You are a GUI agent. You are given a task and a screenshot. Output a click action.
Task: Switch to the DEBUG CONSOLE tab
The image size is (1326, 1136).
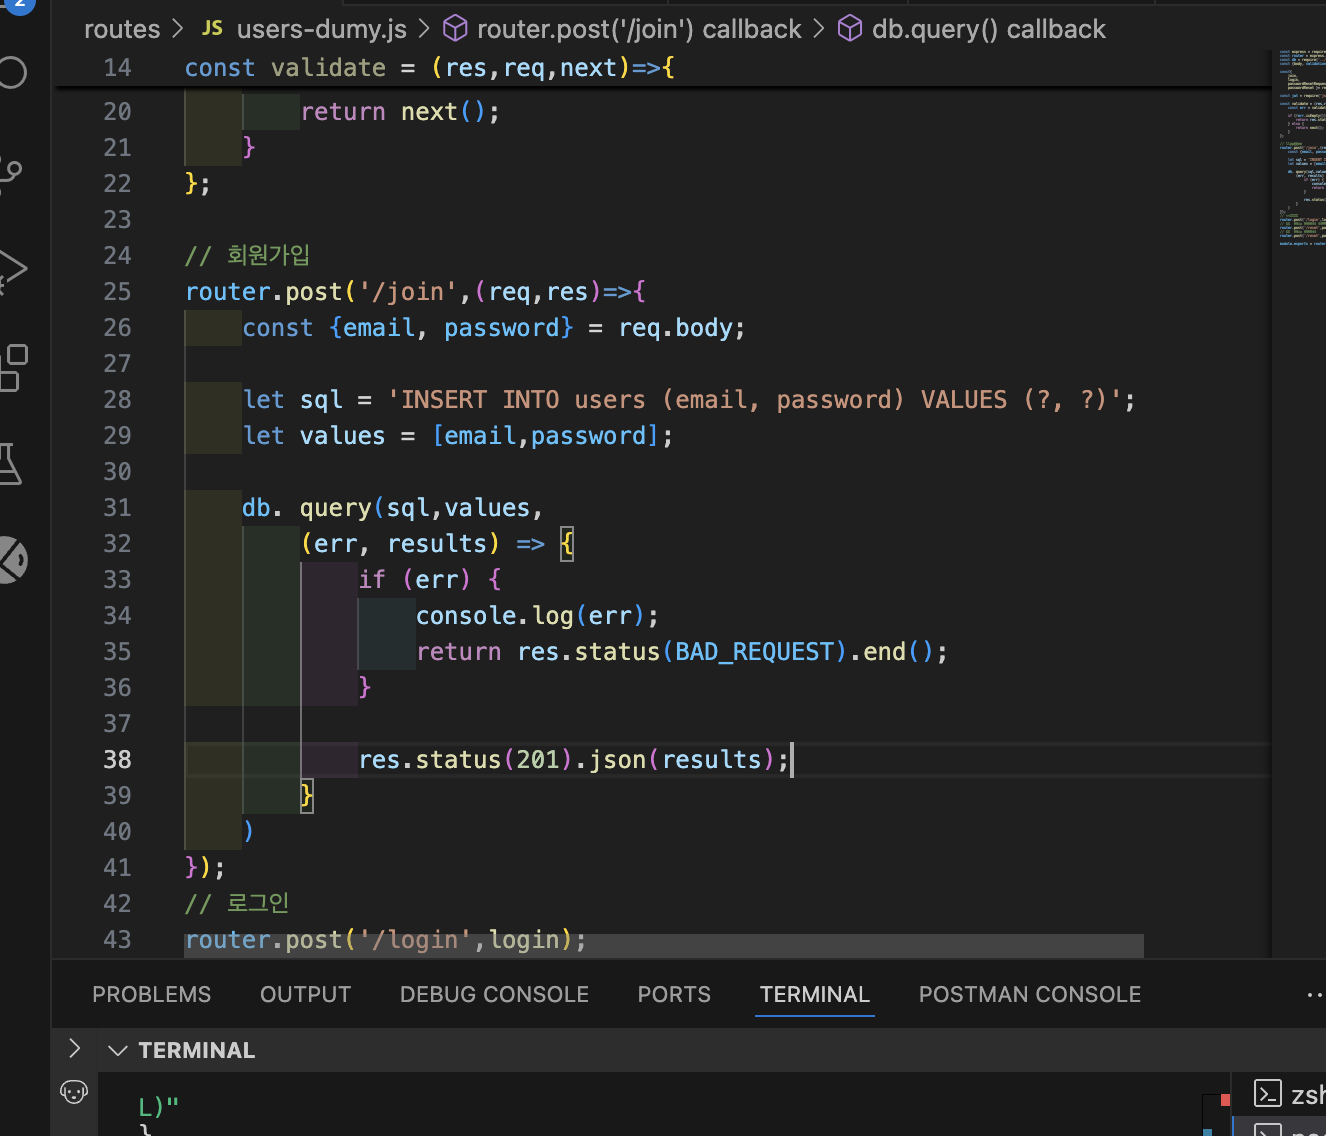[494, 994]
